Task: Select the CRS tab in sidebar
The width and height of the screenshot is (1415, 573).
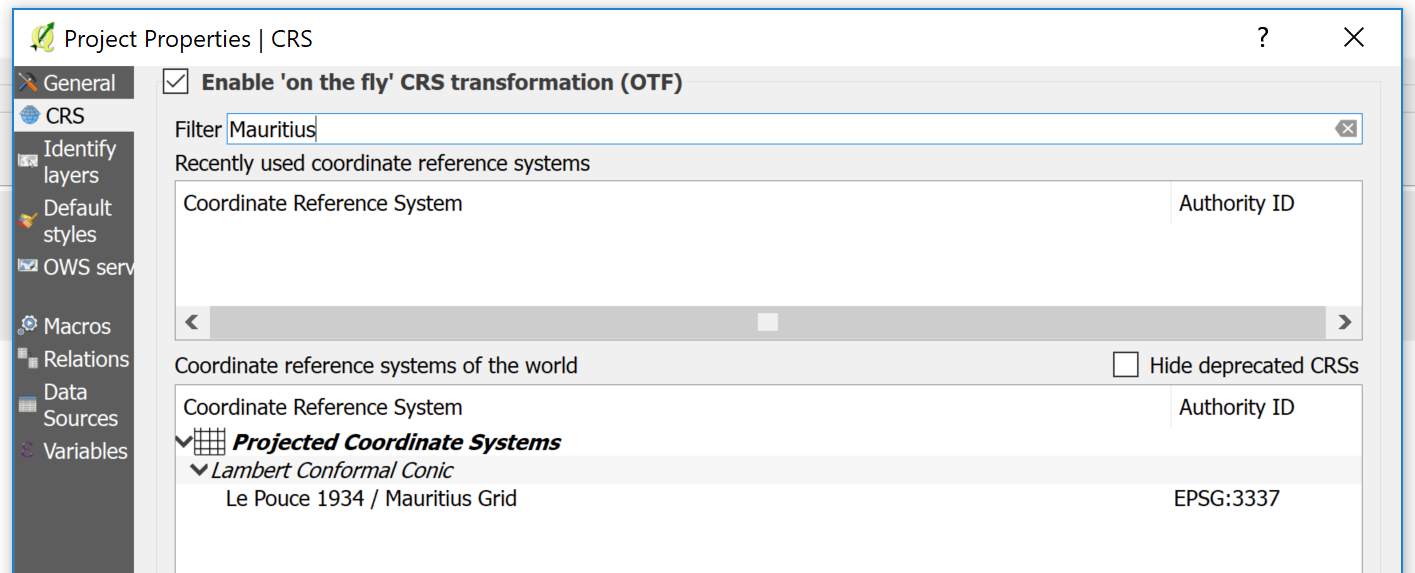Action: 74,115
